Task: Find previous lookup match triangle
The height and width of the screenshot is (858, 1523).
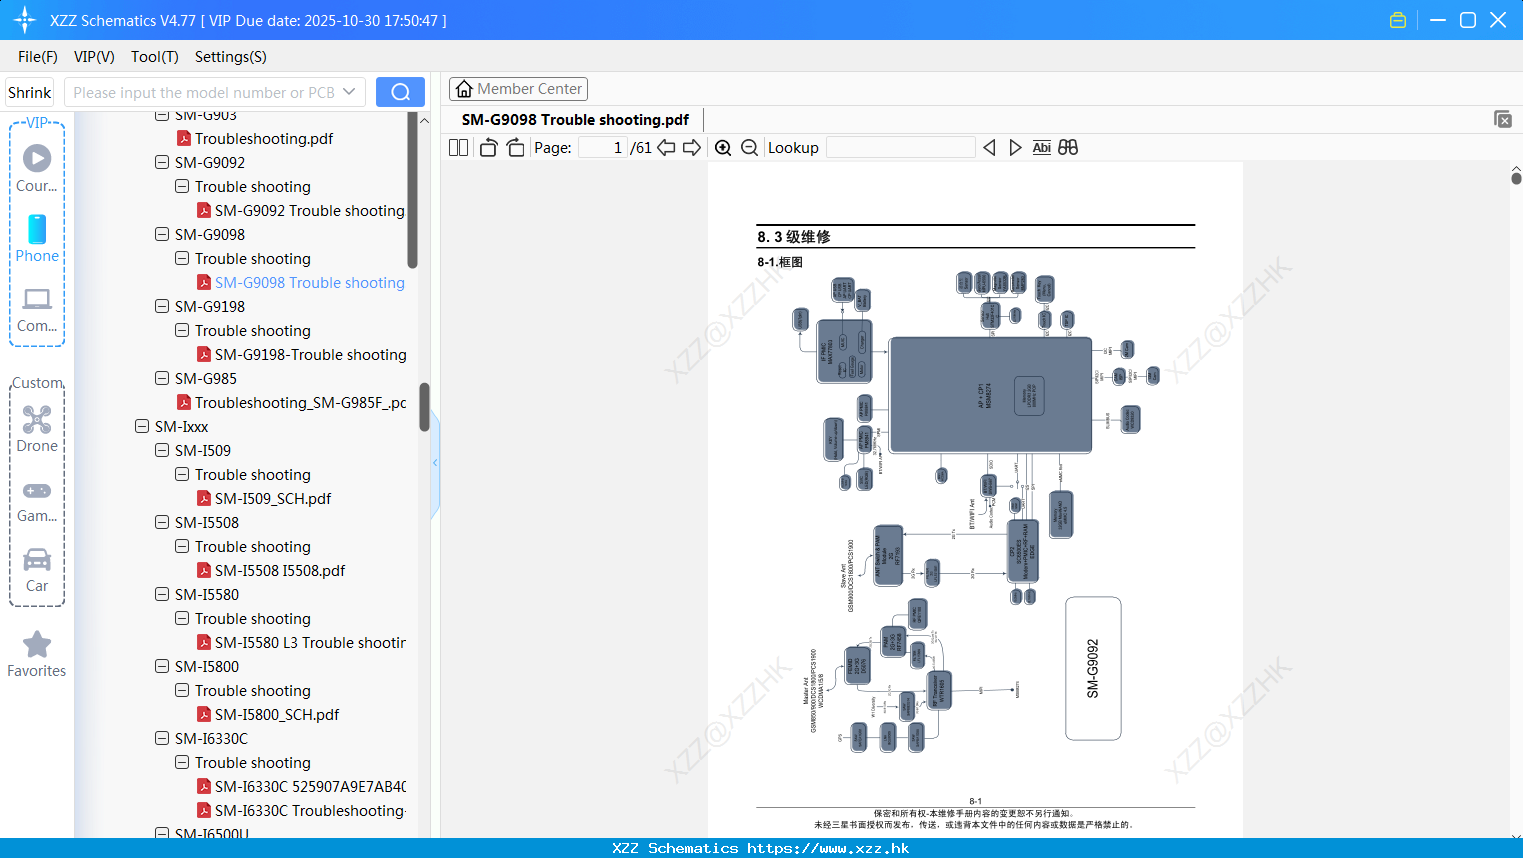Action: coord(989,148)
